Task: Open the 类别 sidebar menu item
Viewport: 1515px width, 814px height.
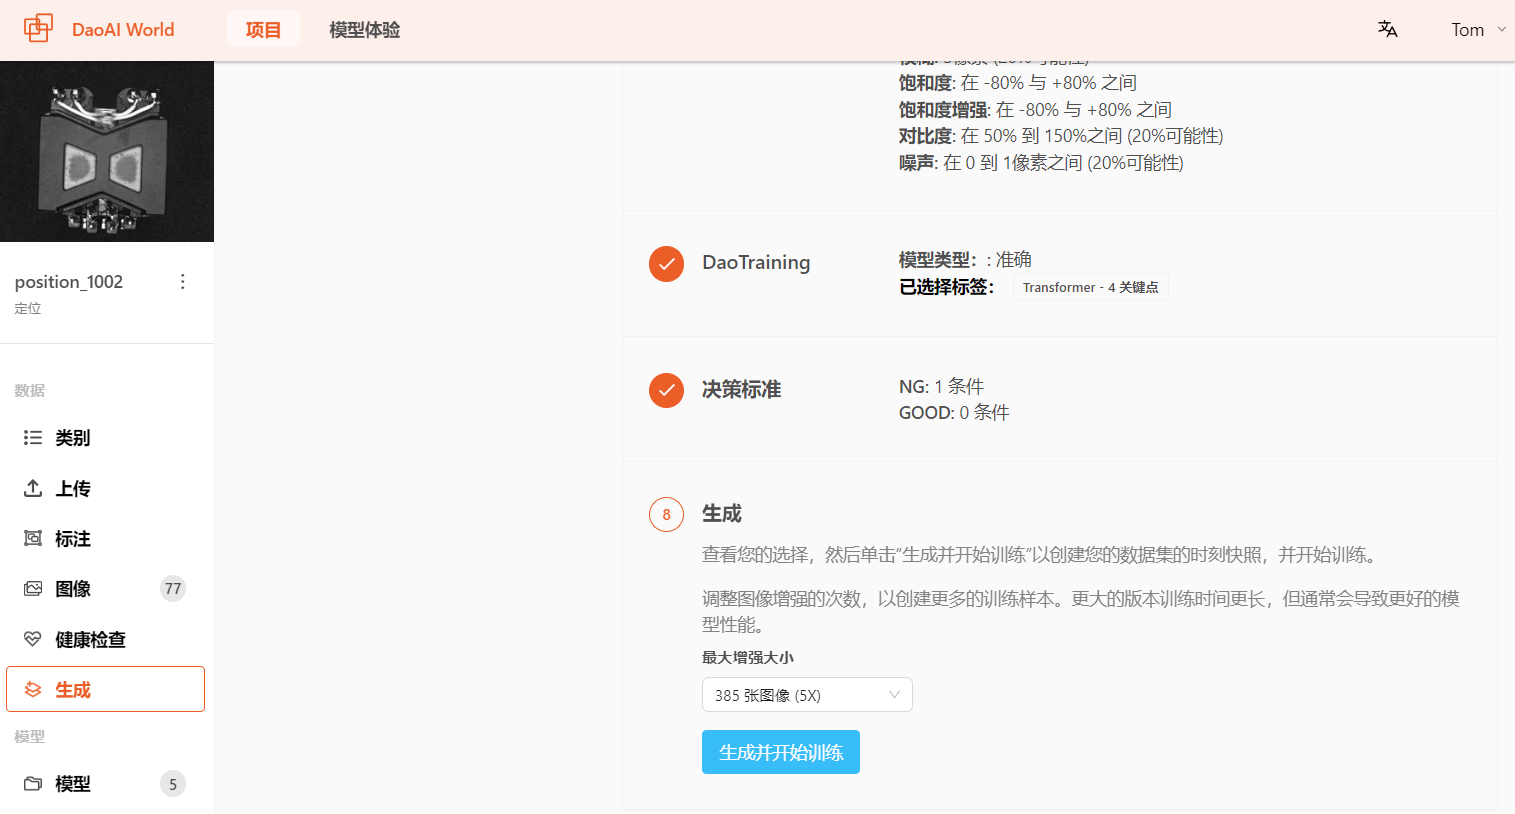Action: (x=106, y=438)
